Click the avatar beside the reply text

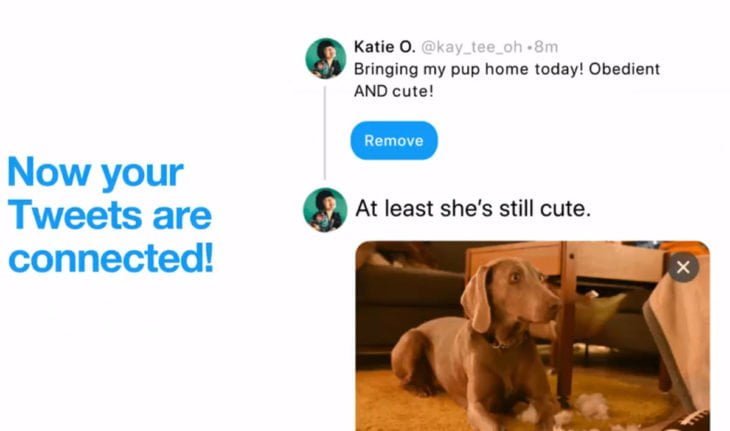[x=325, y=209]
